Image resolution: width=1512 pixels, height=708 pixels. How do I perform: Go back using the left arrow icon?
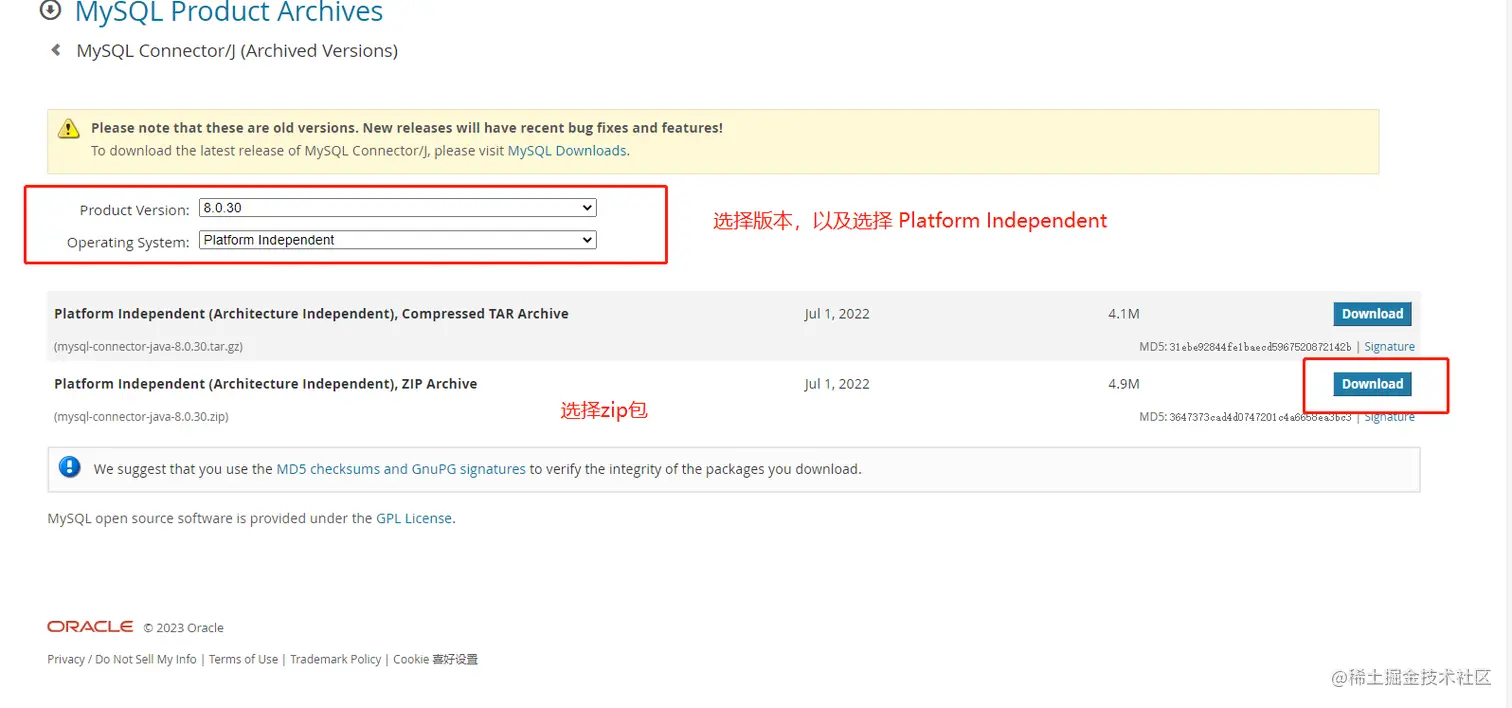[x=56, y=50]
